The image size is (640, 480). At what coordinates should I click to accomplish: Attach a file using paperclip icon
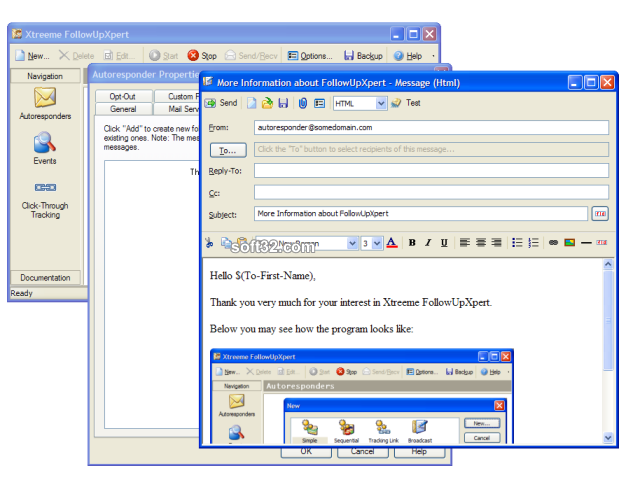coord(302,103)
